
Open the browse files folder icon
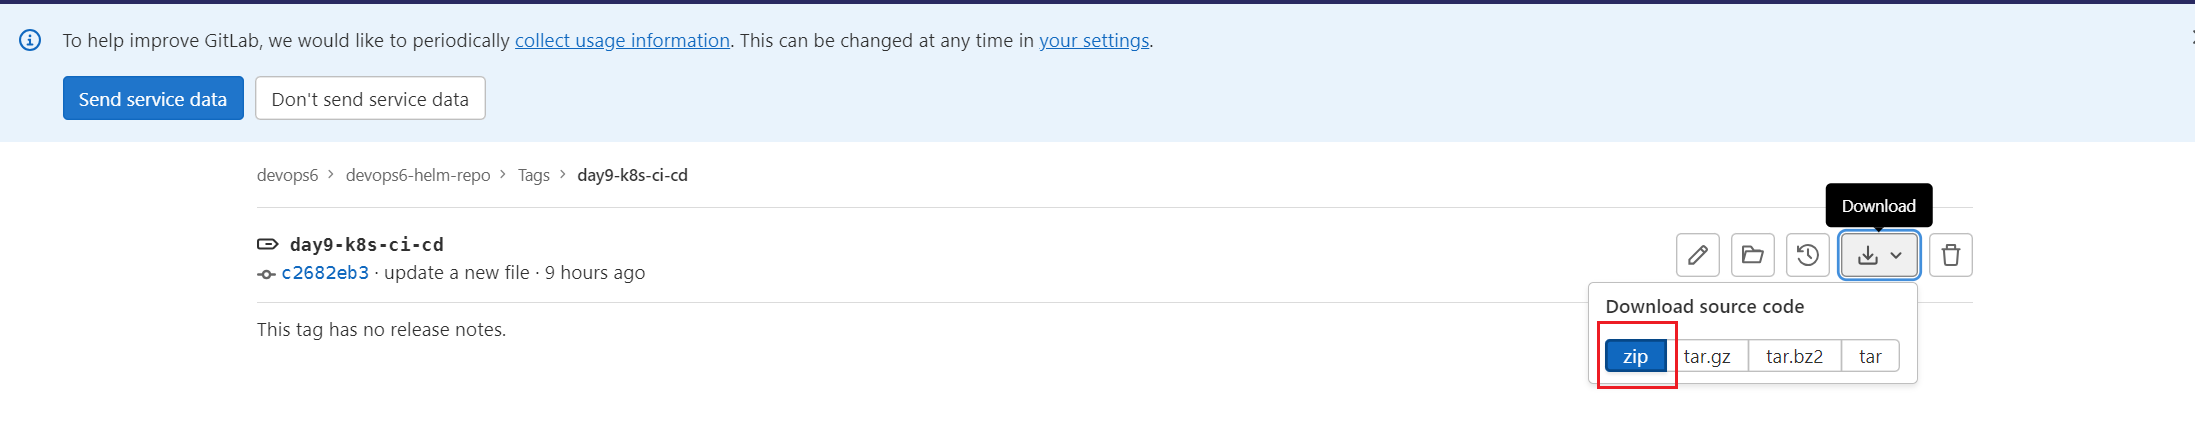tap(1752, 255)
